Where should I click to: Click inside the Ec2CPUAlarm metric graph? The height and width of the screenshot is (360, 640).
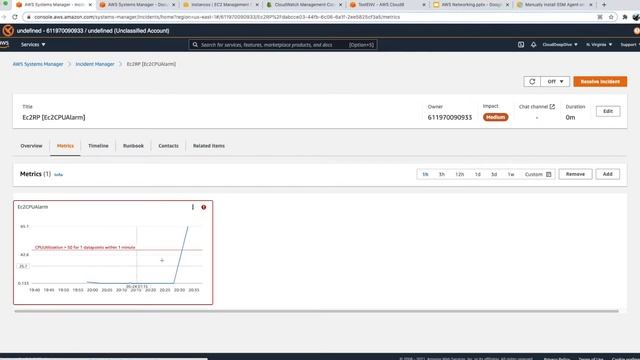coord(117,255)
